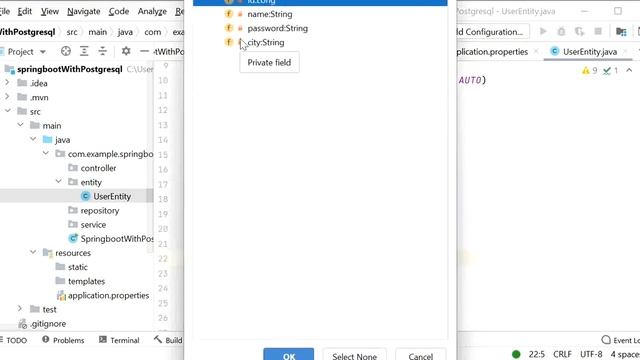640x360 pixels.
Task: Open the Problems tool window
Action: (63, 340)
